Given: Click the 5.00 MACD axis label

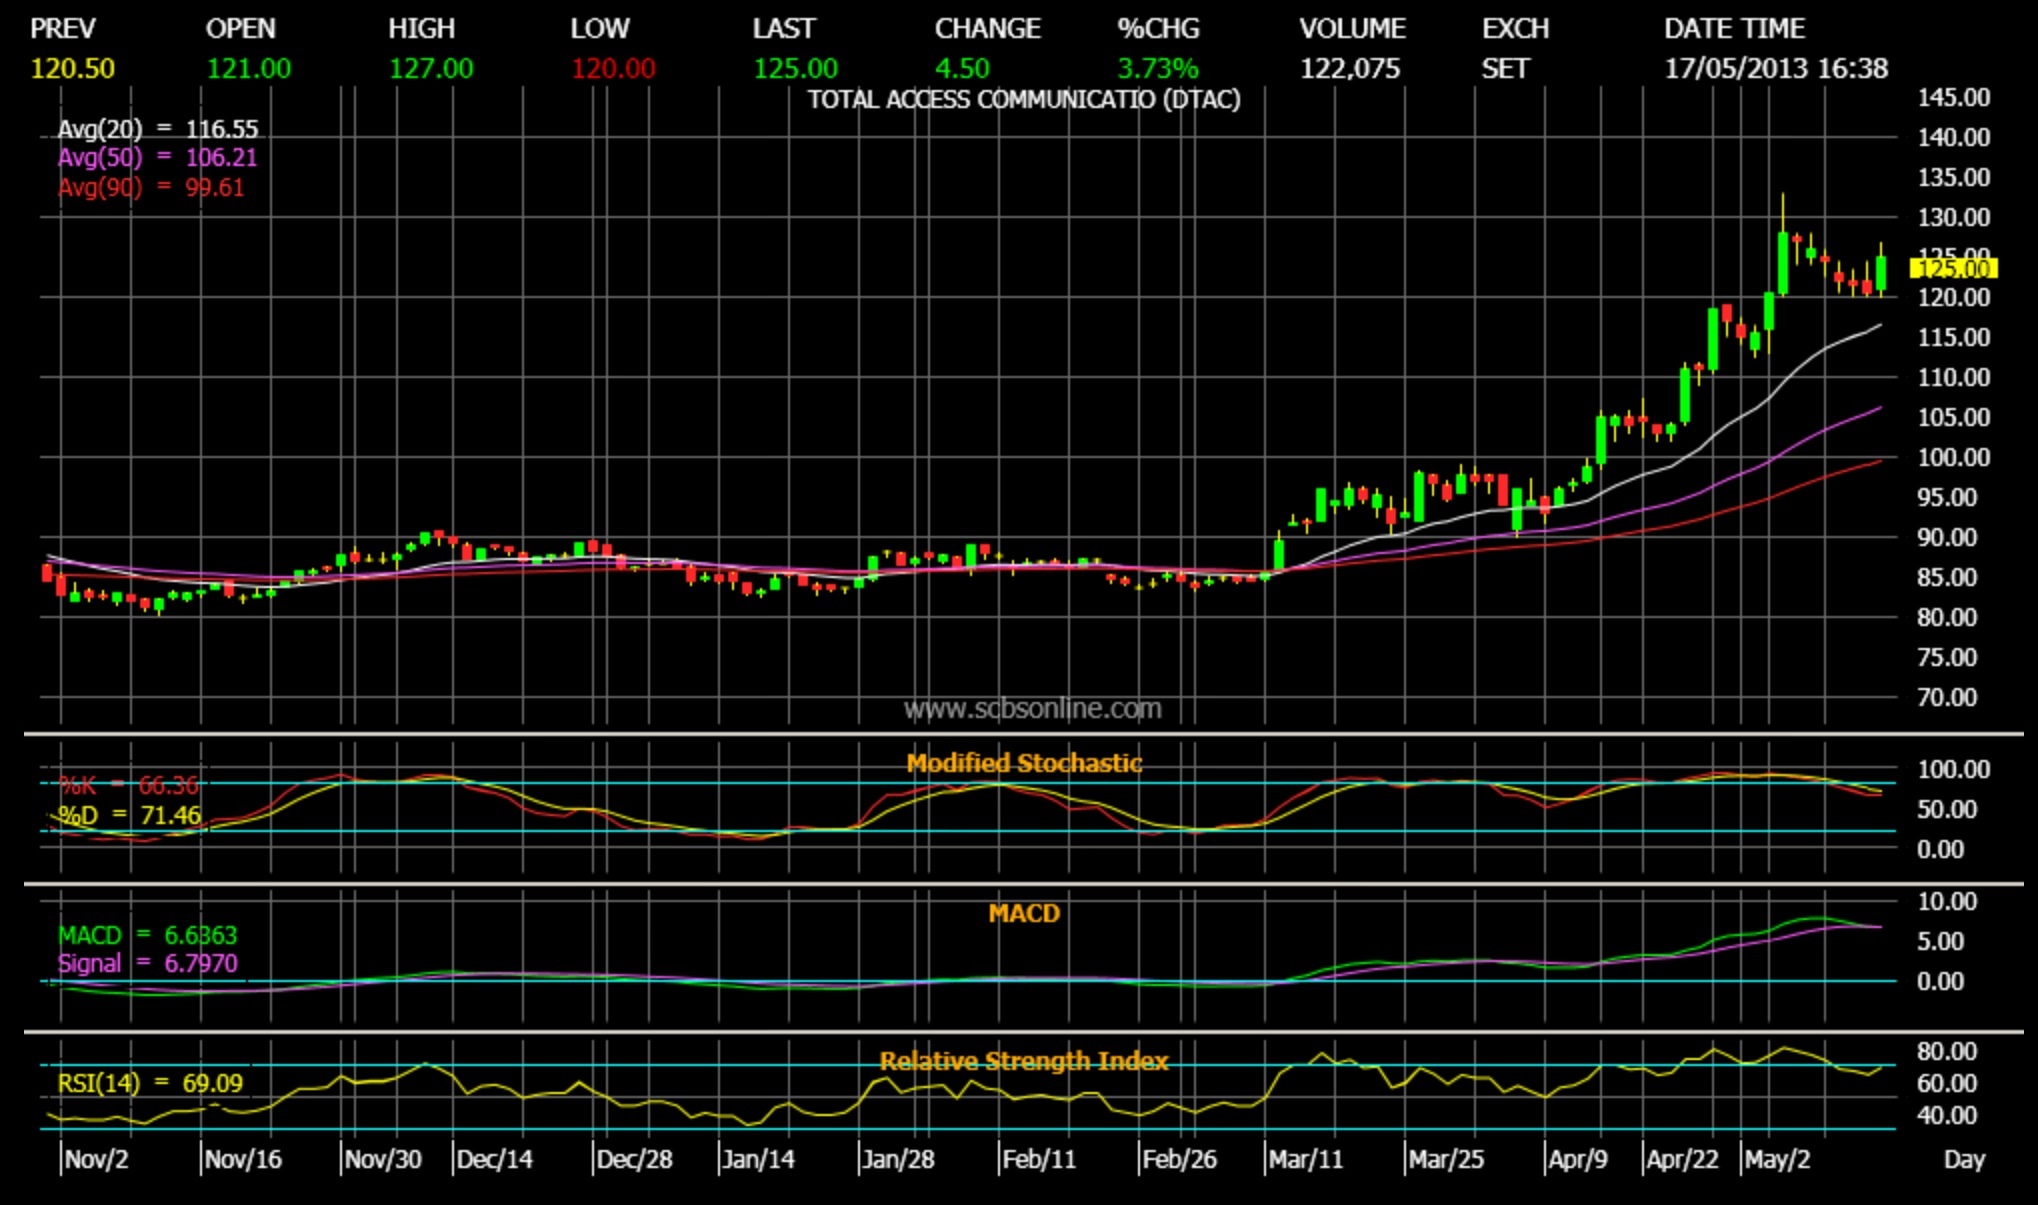Looking at the screenshot, I should point(1941,941).
